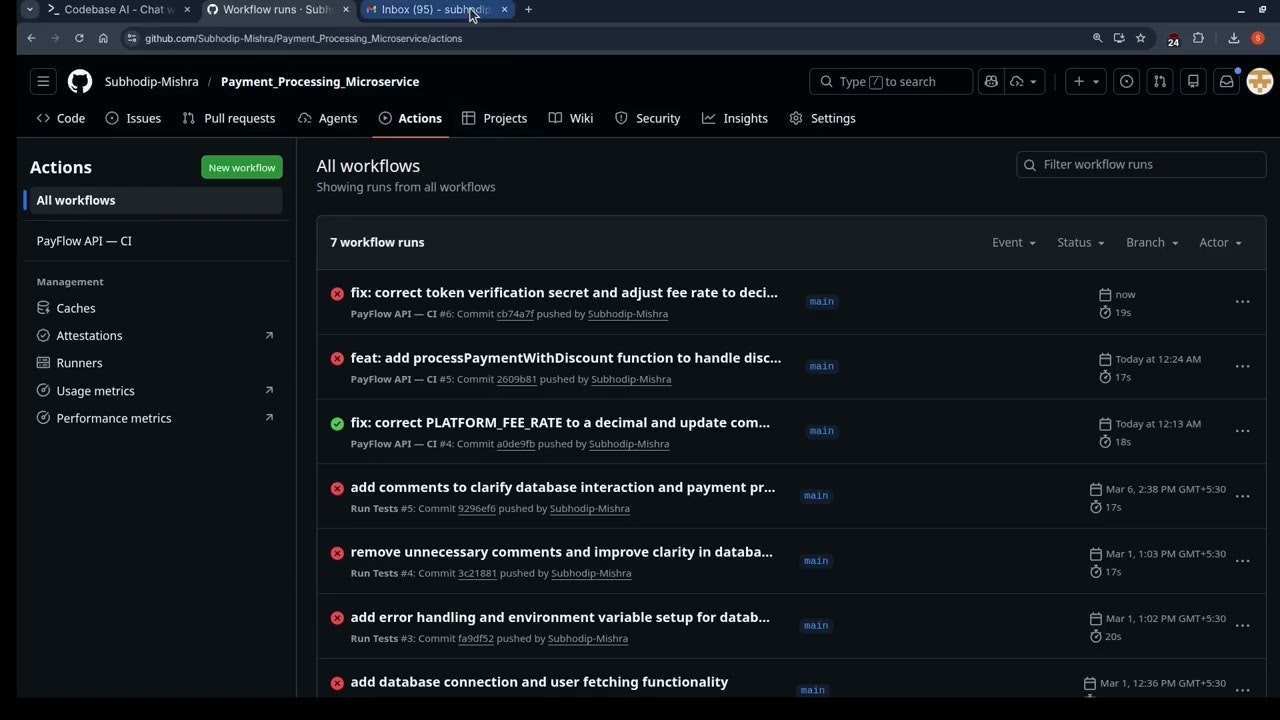Screen dimensions: 1280x720
Task: Open commit cb74a7f link
Action: [x=515, y=314]
